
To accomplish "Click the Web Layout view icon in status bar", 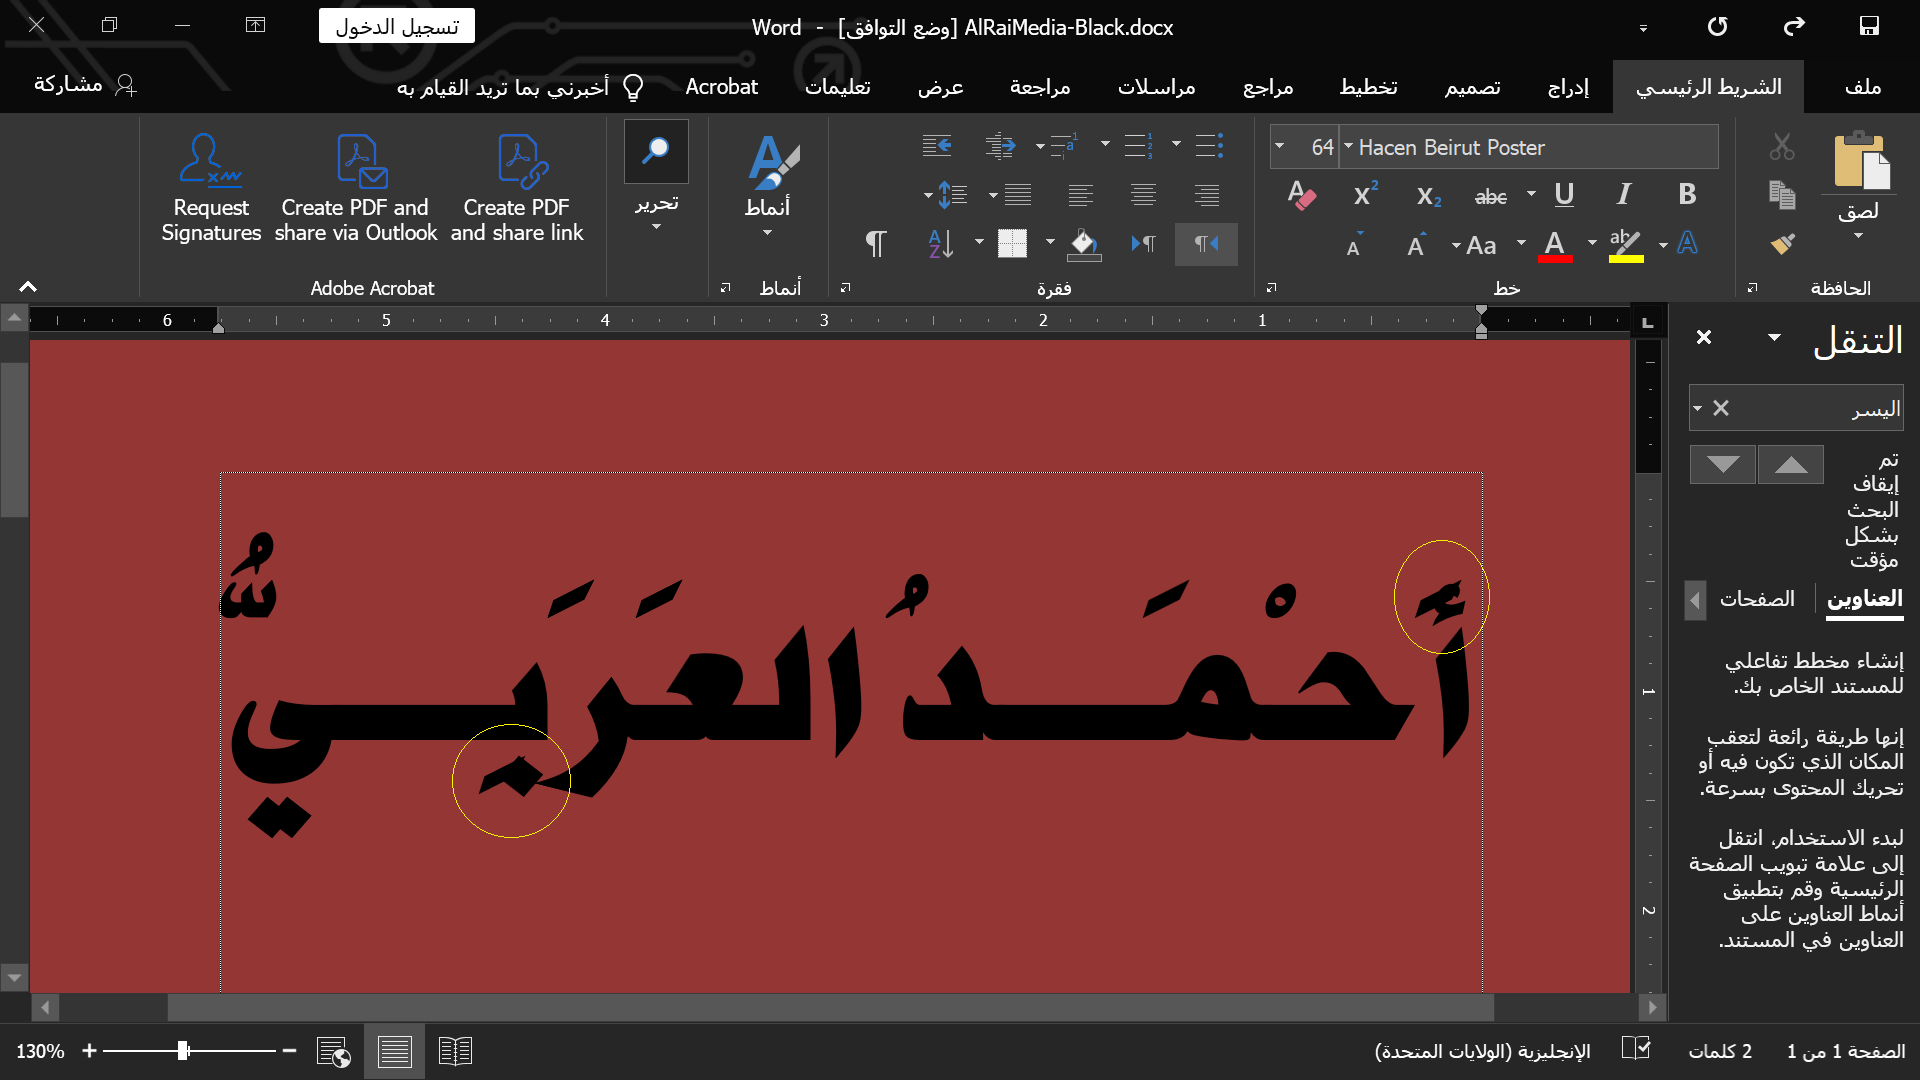I will 333,1051.
